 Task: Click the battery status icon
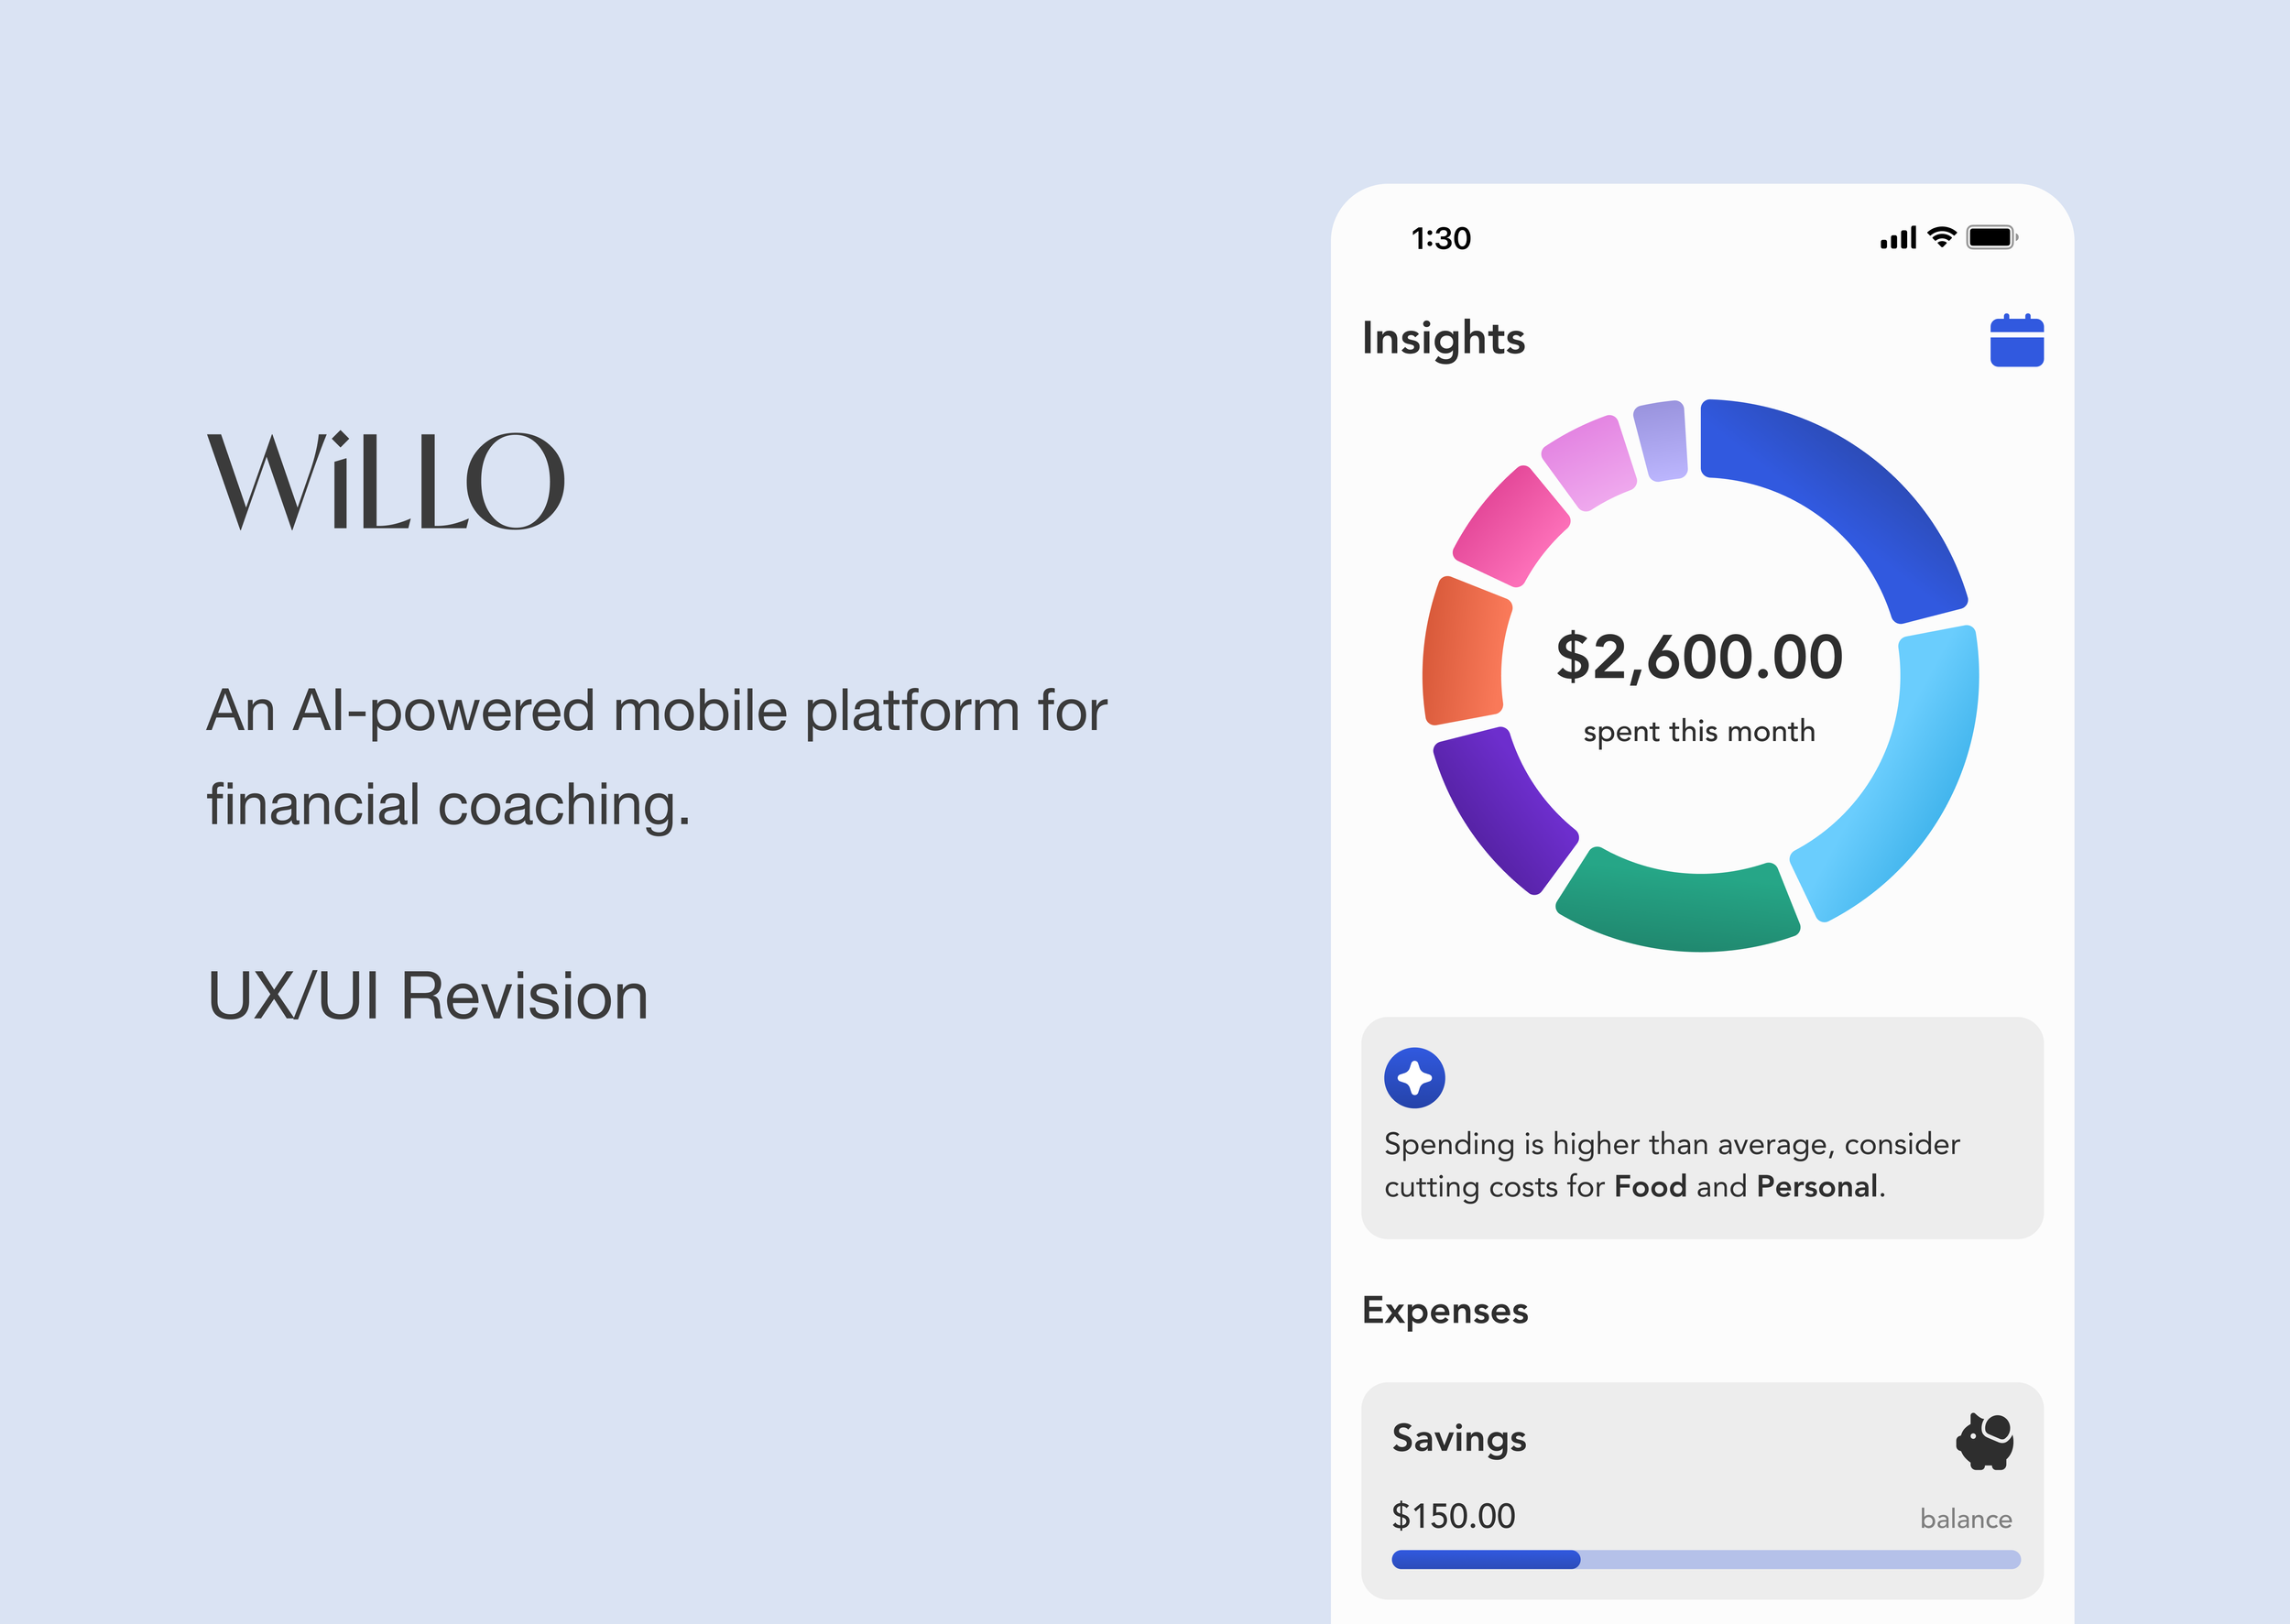(1991, 237)
